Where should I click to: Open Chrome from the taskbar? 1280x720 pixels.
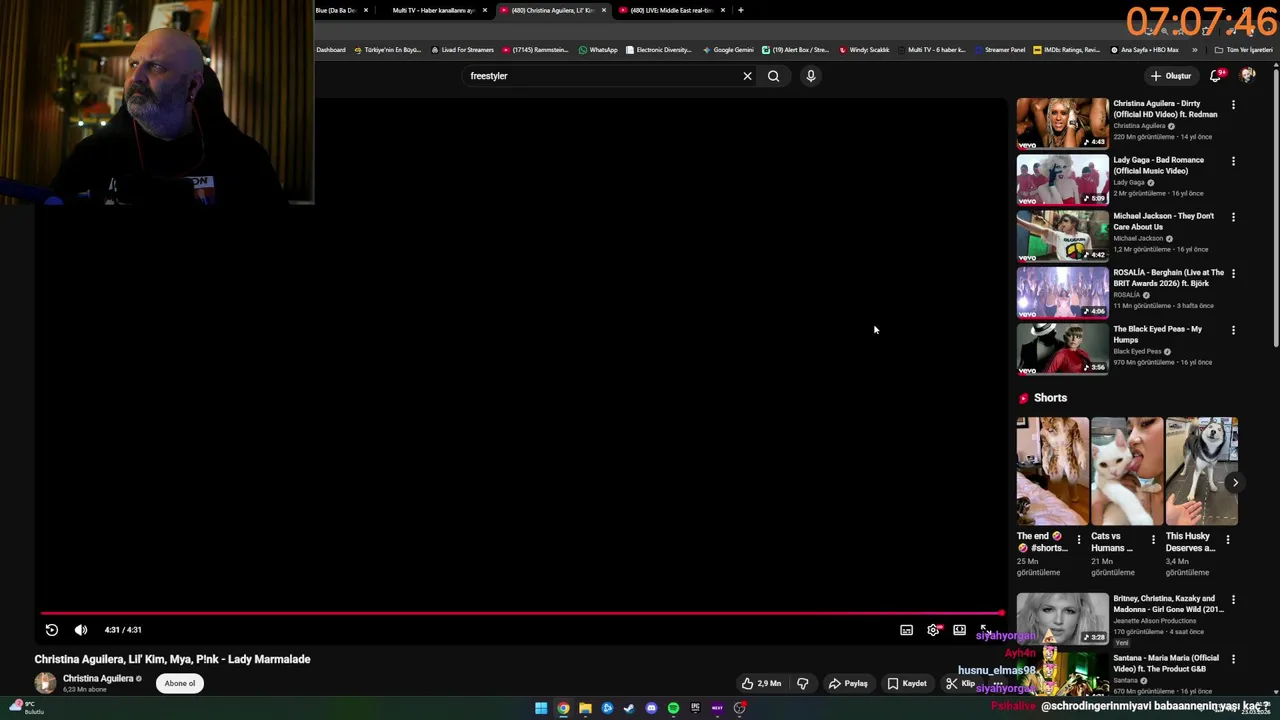(x=563, y=708)
